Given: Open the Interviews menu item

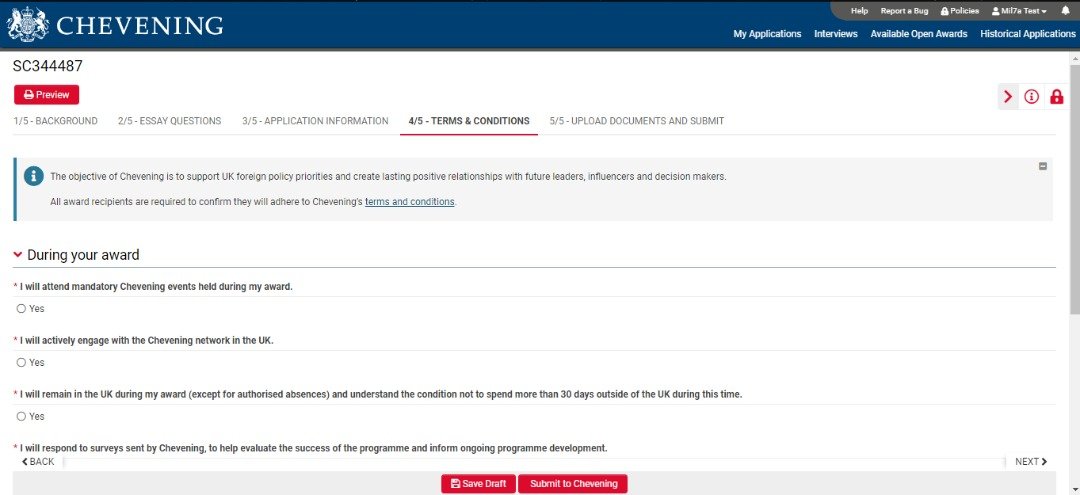Looking at the screenshot, I should pyautogui.click(x=835, y=34).
